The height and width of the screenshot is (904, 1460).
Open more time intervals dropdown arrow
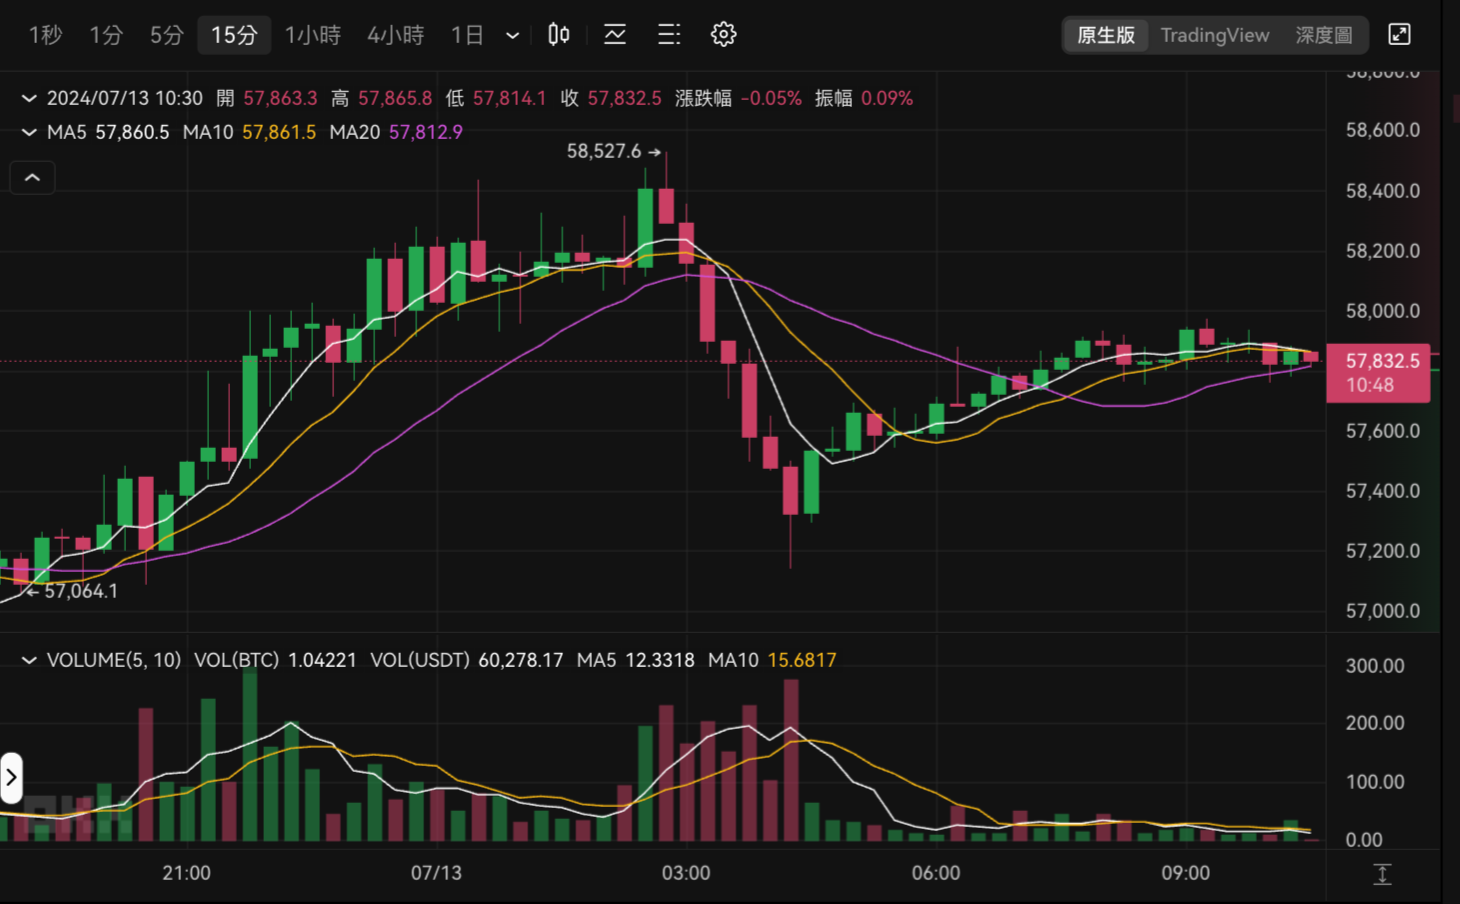click(x=513, y=36)
